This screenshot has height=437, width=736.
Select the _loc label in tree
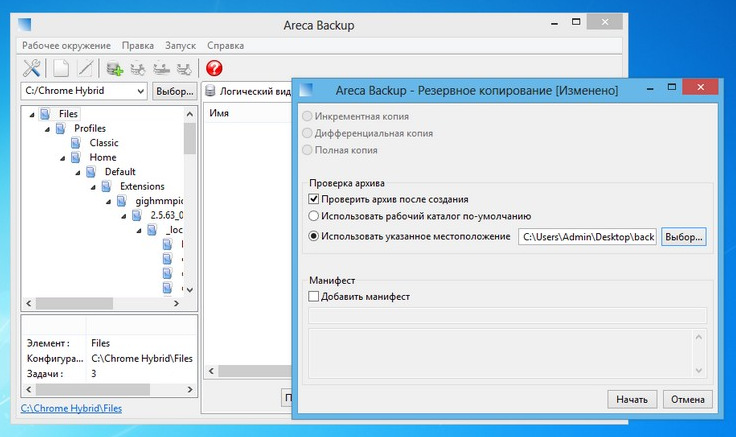pyautogui.click(x=174, y=230)
